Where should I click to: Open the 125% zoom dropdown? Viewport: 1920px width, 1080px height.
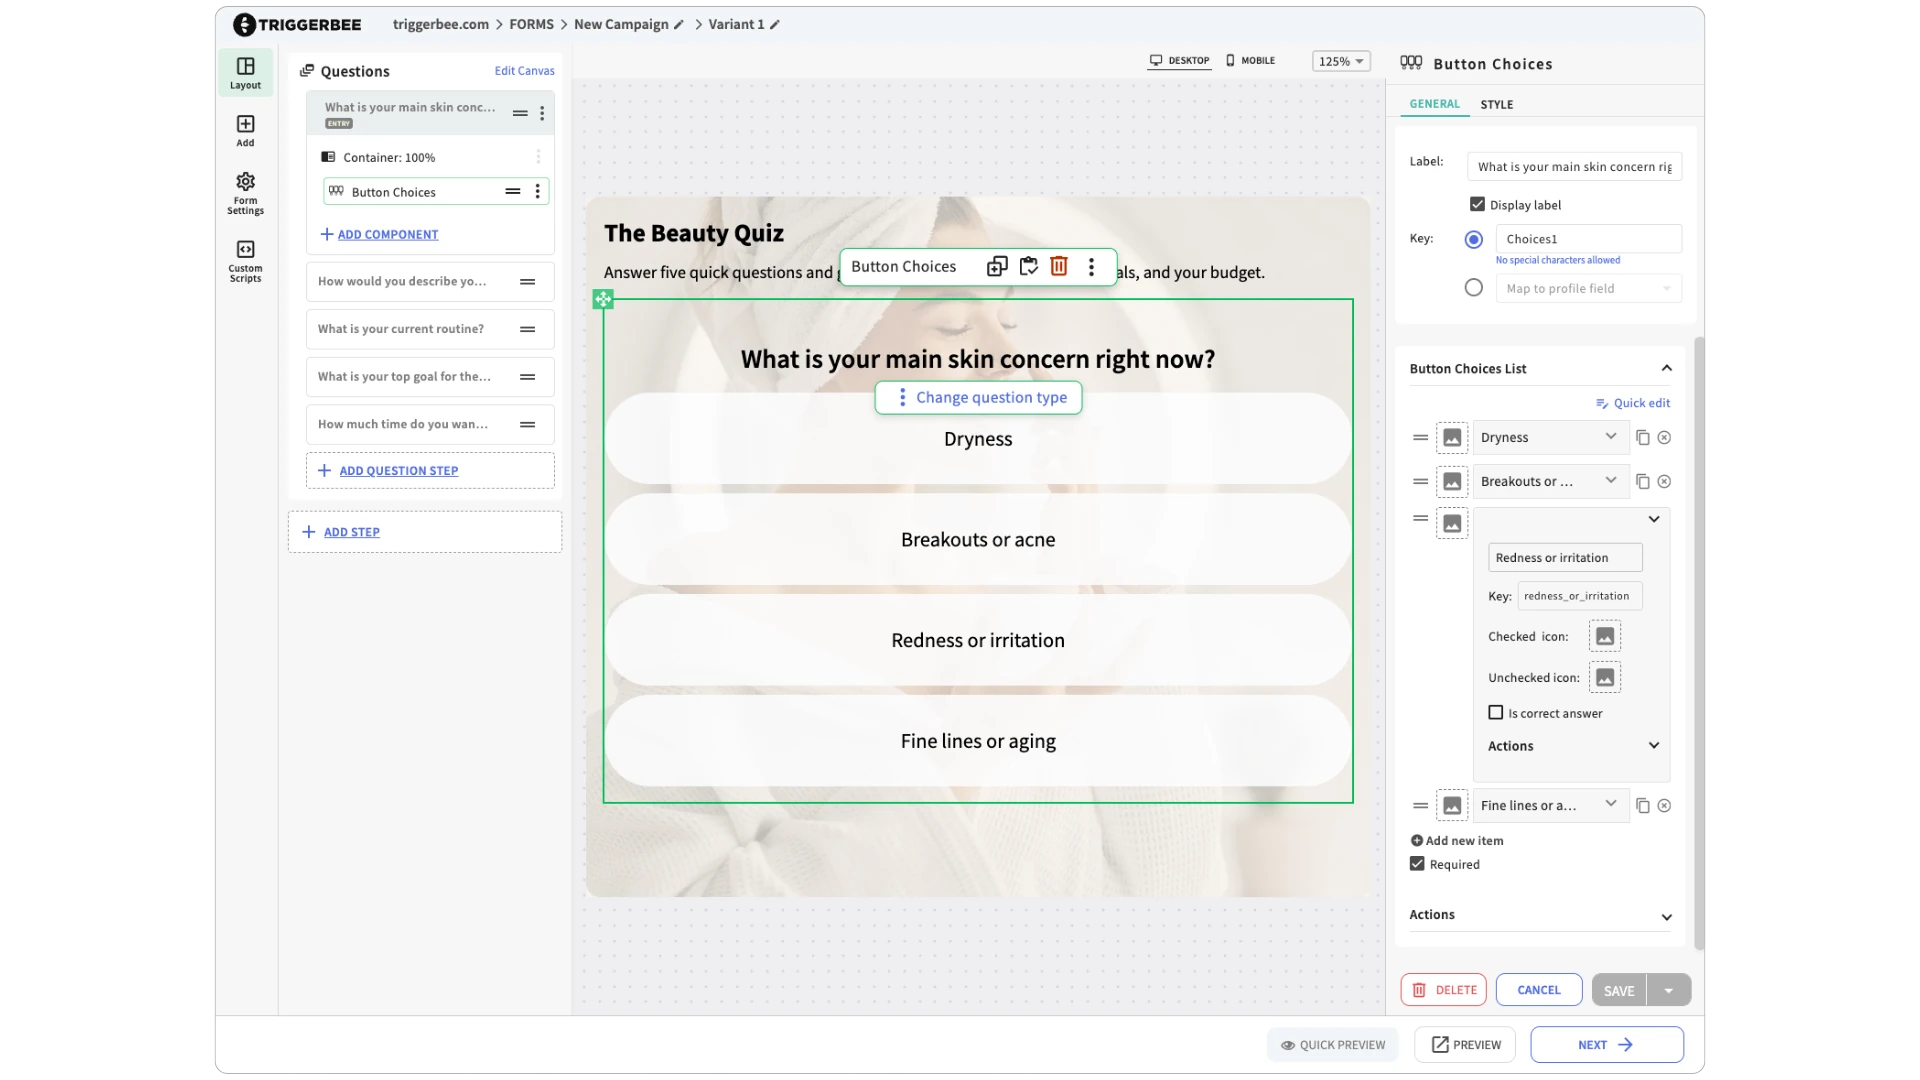point(1340,61)
